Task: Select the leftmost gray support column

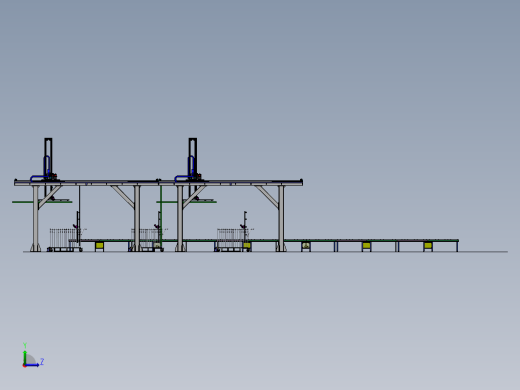Action: point(36,218)
